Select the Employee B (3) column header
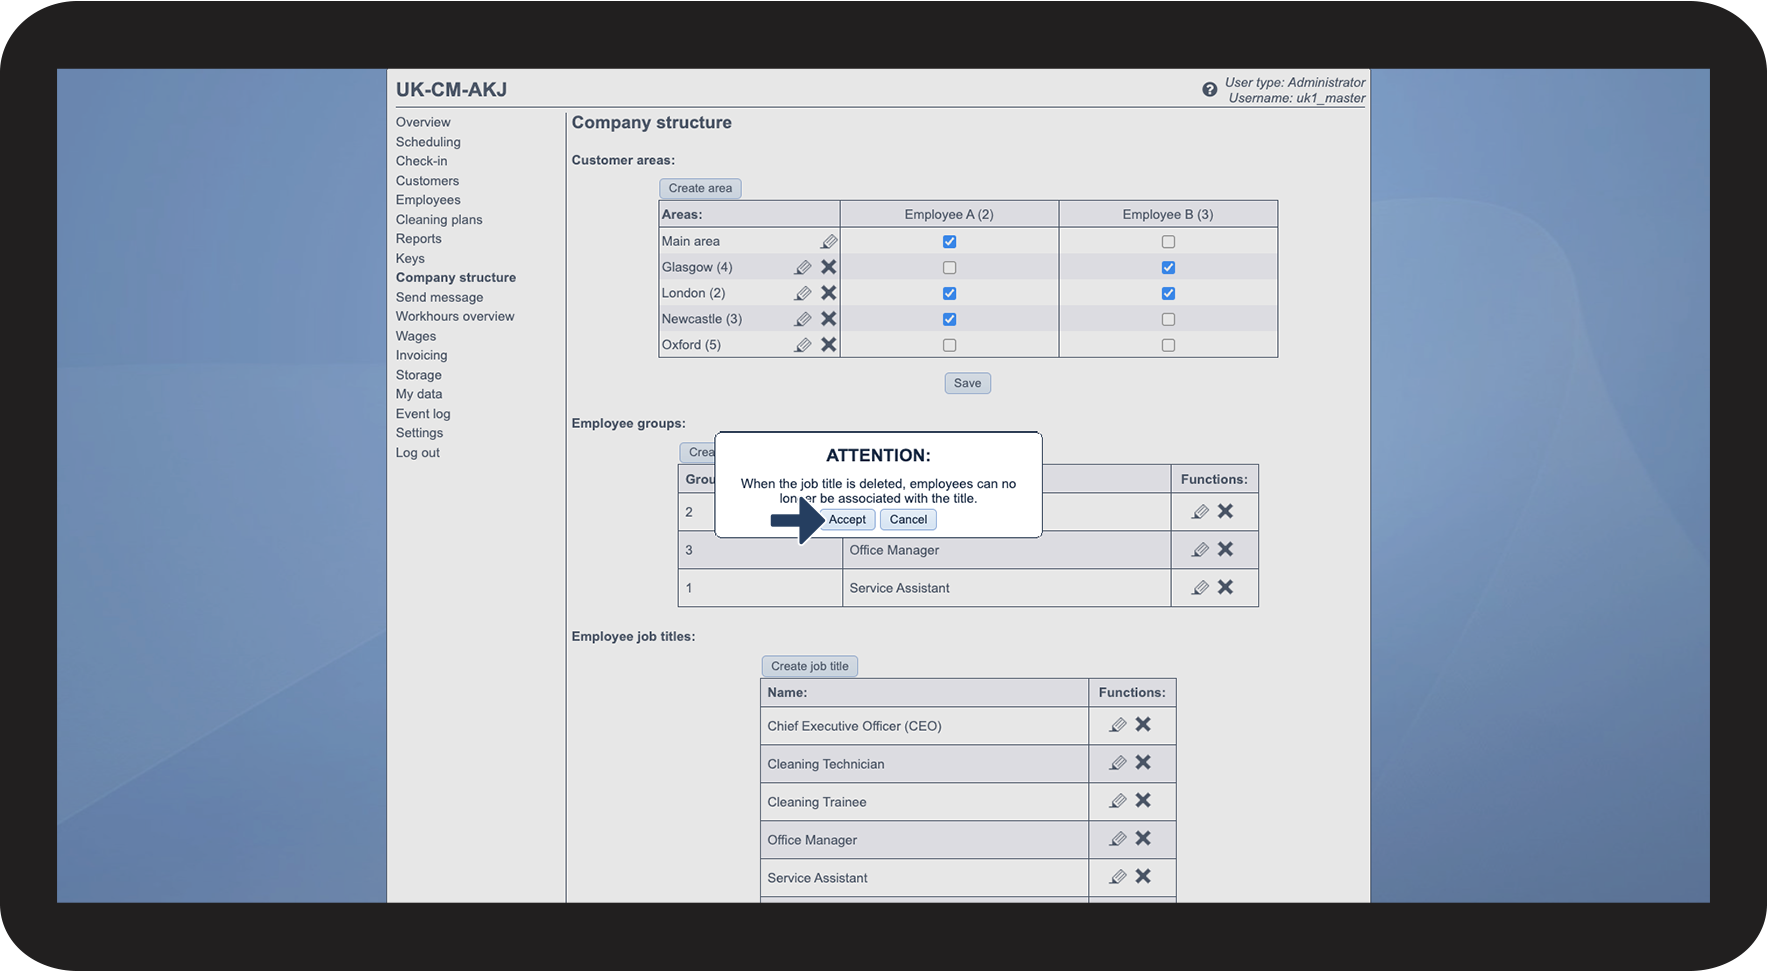This screenshot has width=1767, height=971. (x=1168, y=215)
